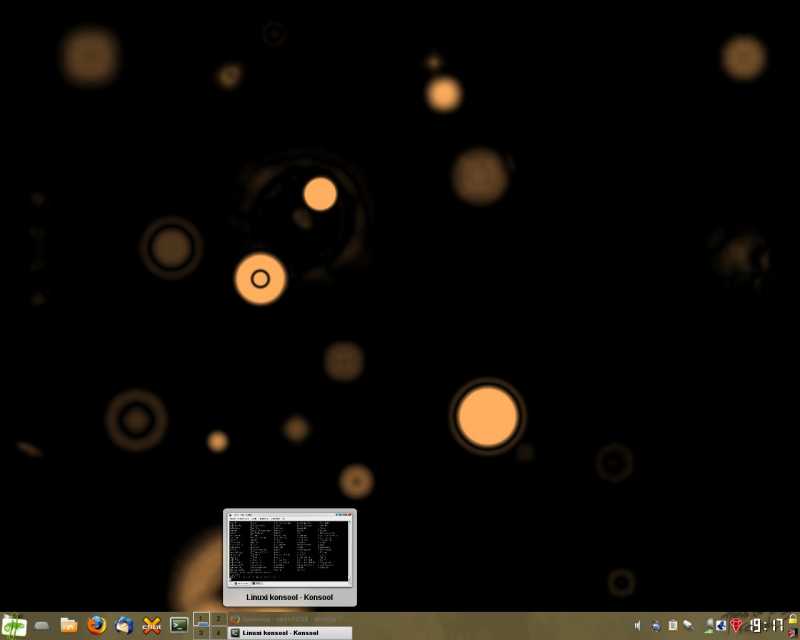Image resolution: width=800 pixels, height=640 pixels.
Task: Open the KDE main menu launcher
Action: tap(14, 626)
